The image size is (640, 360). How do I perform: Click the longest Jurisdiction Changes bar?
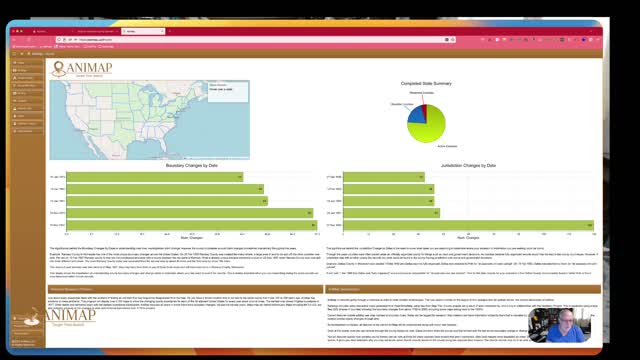click(468, 225)
